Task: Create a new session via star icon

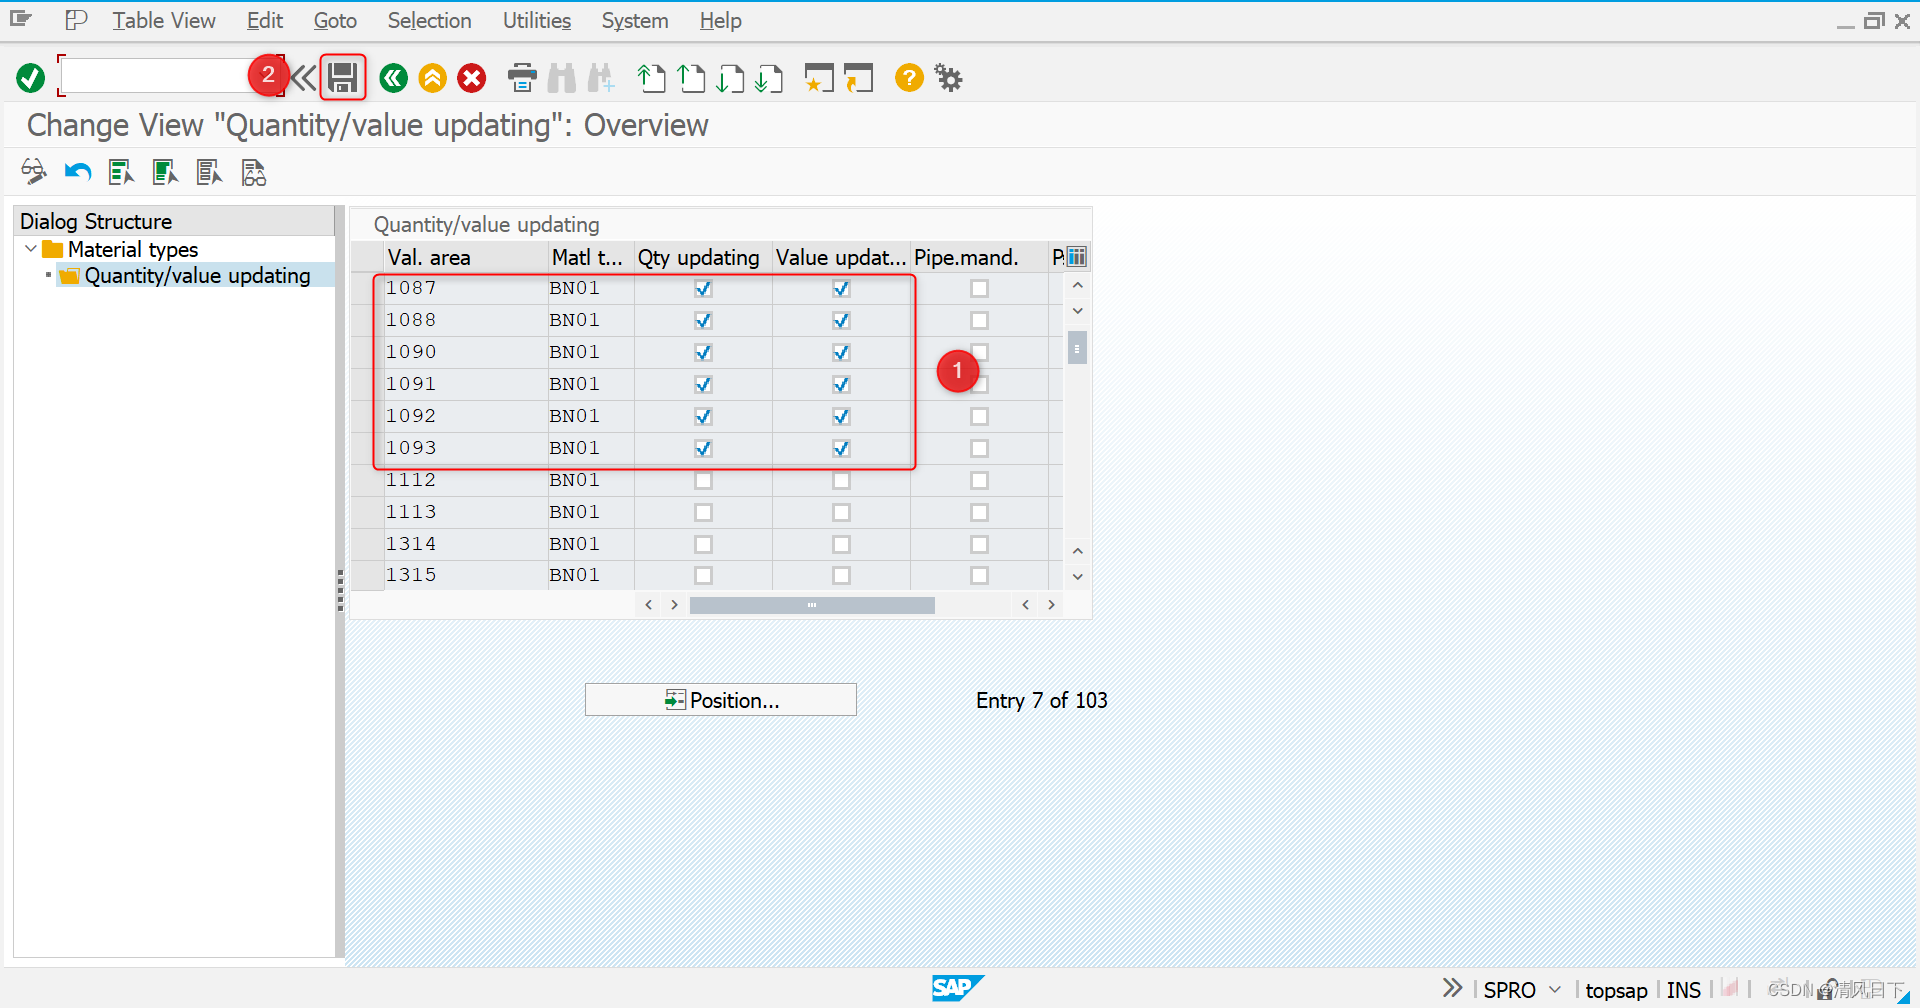Action: [819, 77]
